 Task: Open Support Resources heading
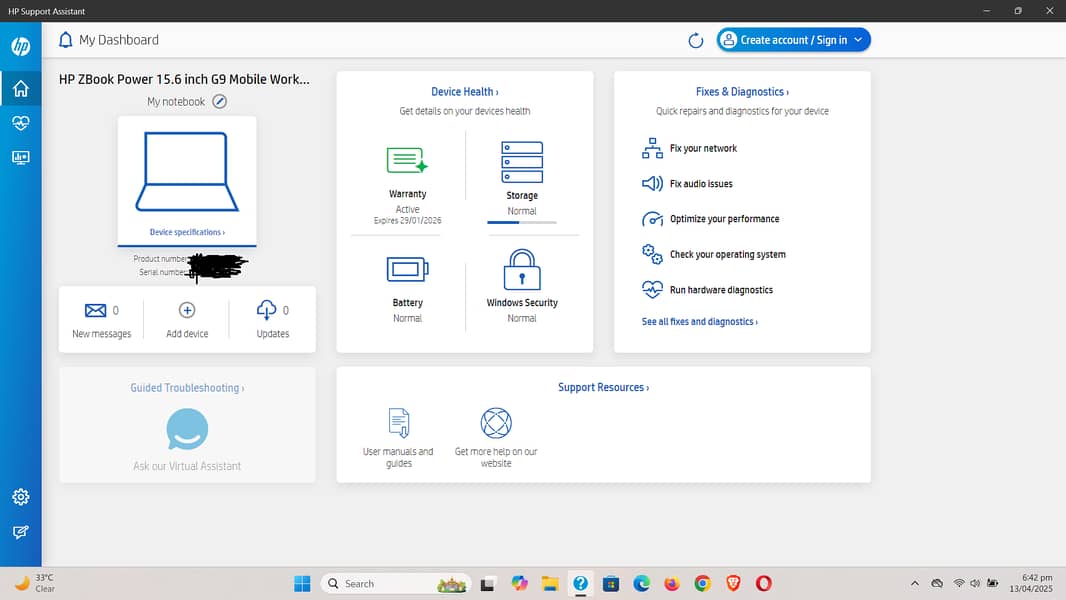[604, 387]
